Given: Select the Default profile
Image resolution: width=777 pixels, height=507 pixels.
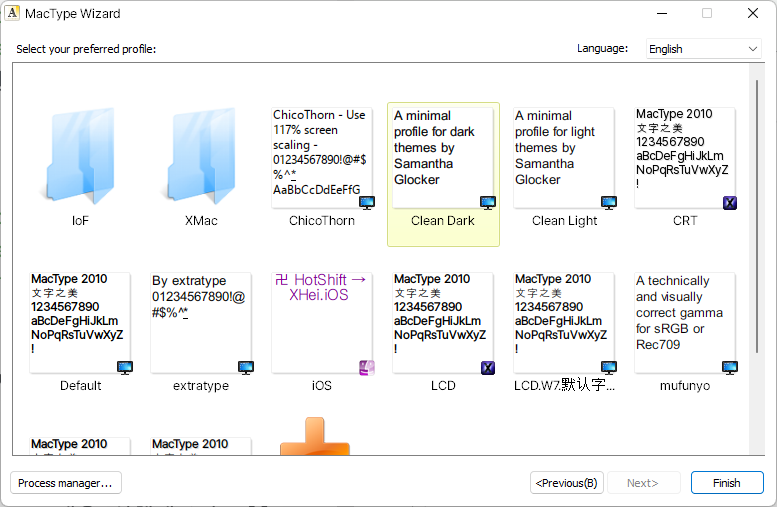Looking at the screenshot, I should [80, 325].
